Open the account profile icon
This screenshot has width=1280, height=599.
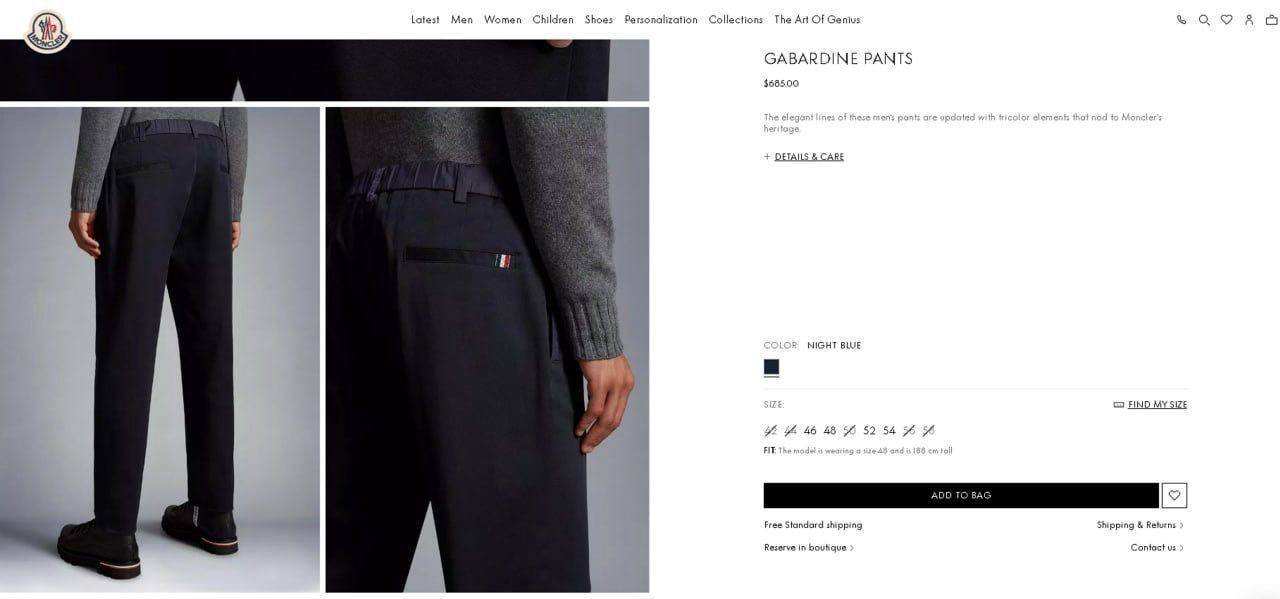coord(1249,20)
